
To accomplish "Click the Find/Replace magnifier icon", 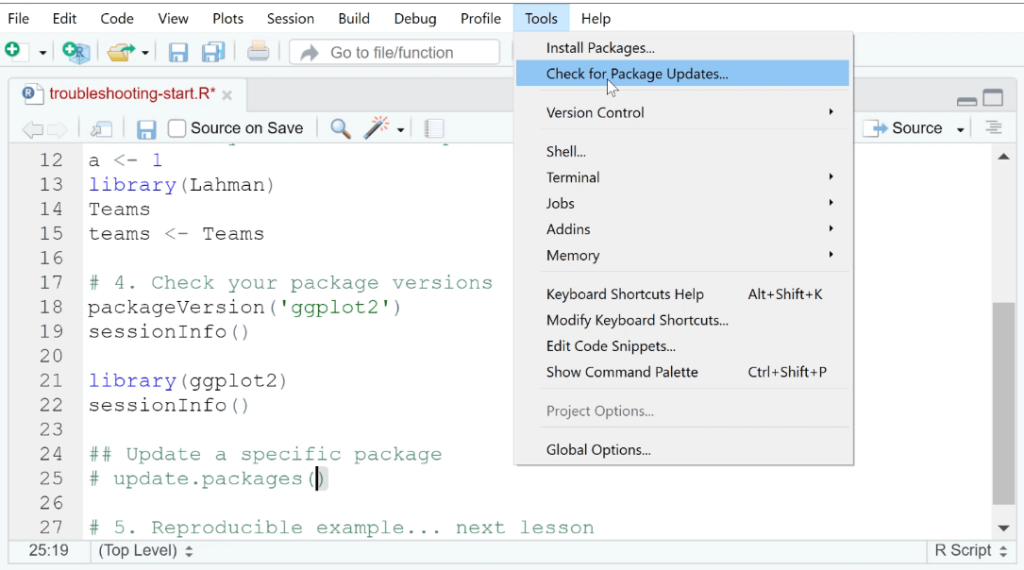I will click(340, 129).
